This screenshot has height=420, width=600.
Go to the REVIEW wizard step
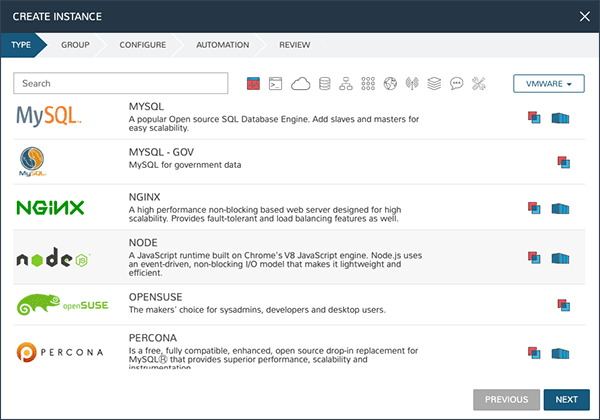click(295, 45)
